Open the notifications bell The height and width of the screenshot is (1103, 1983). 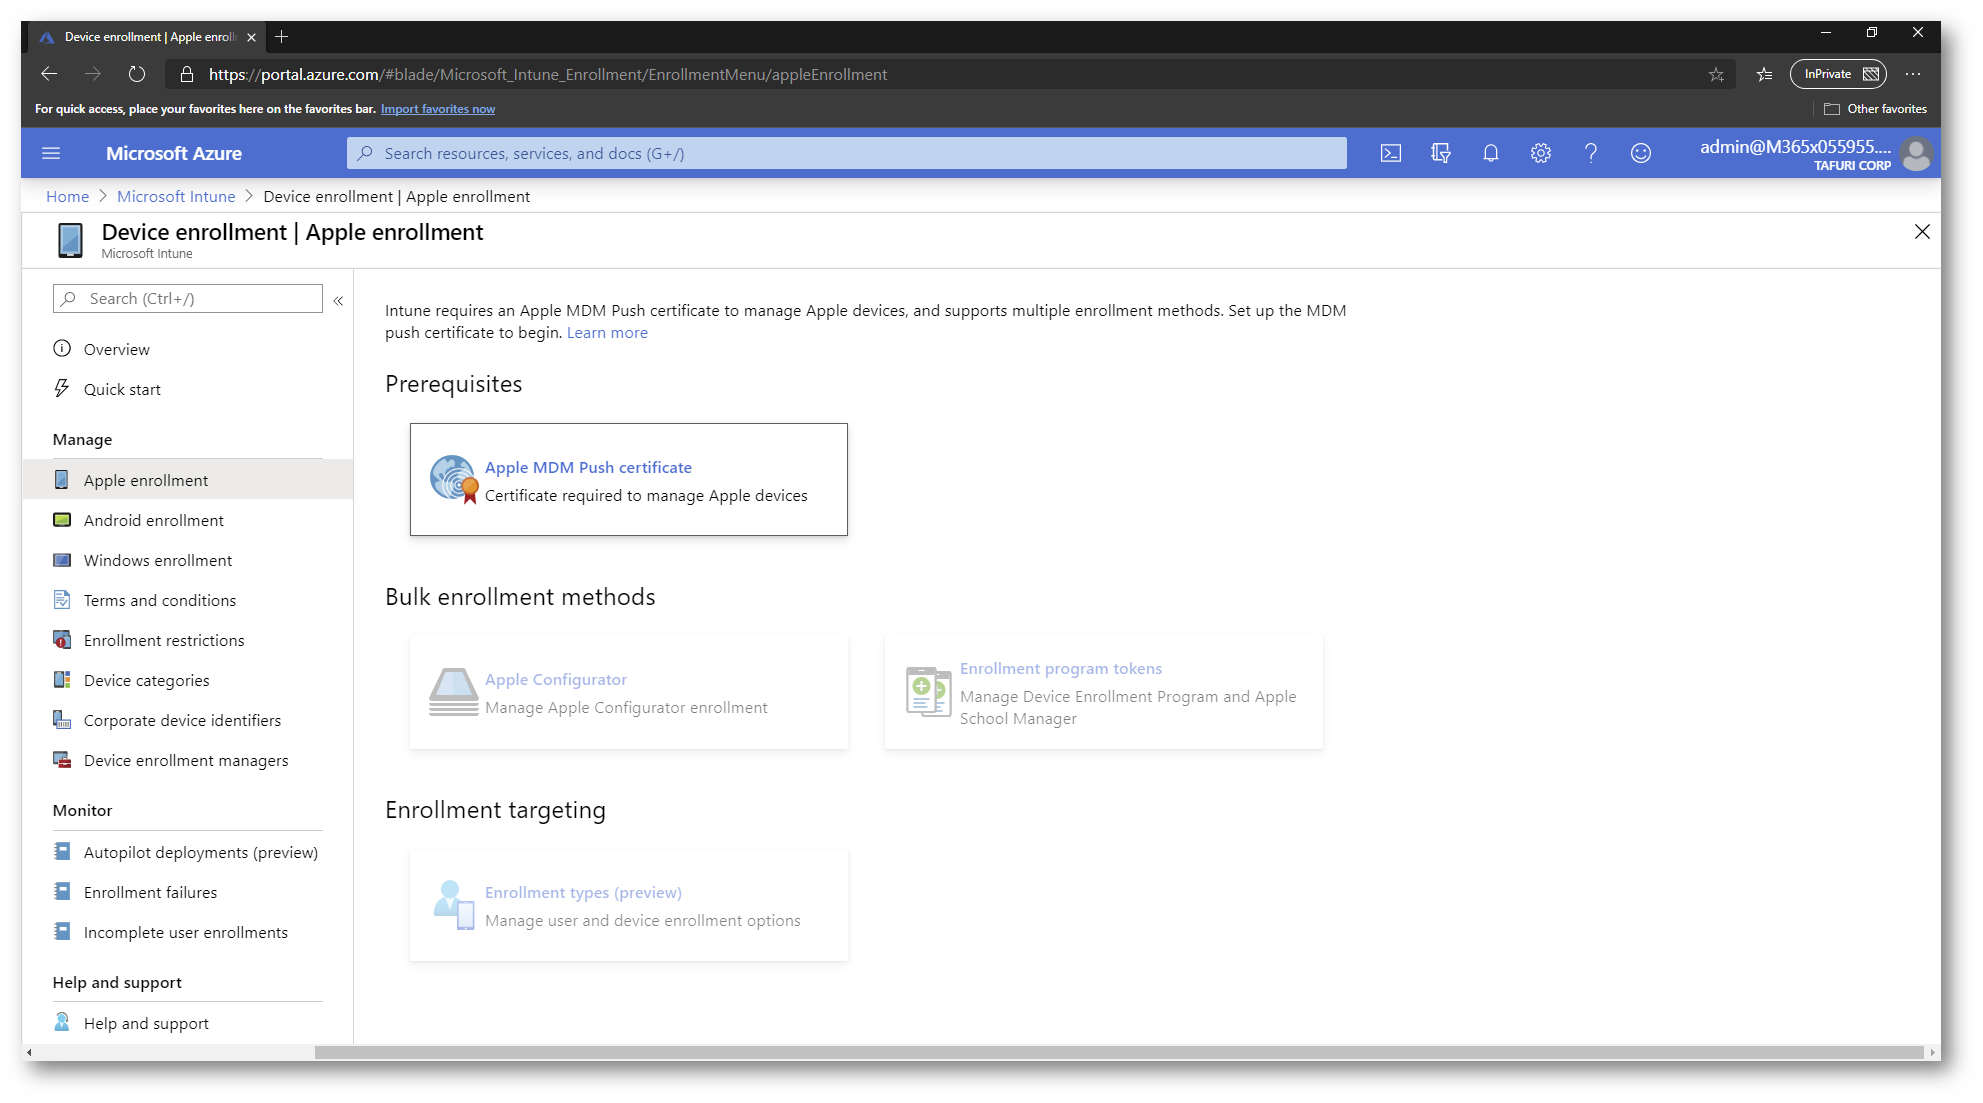[1490, 153]
